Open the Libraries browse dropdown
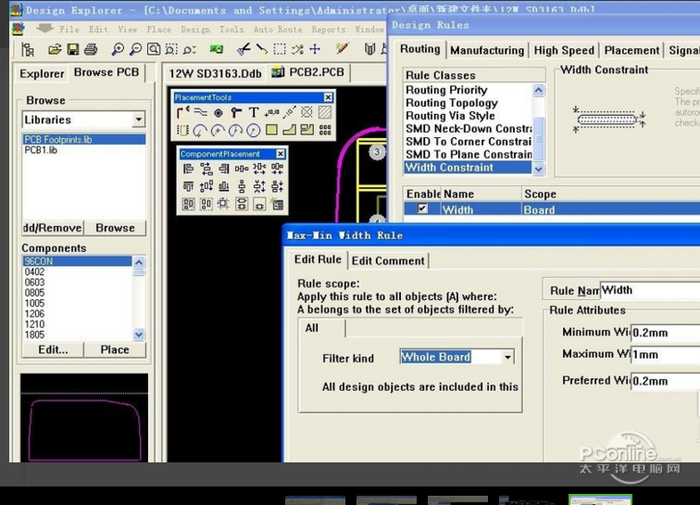Image resolution: width=700 pixels, height=505 pixels. (139, 120)
